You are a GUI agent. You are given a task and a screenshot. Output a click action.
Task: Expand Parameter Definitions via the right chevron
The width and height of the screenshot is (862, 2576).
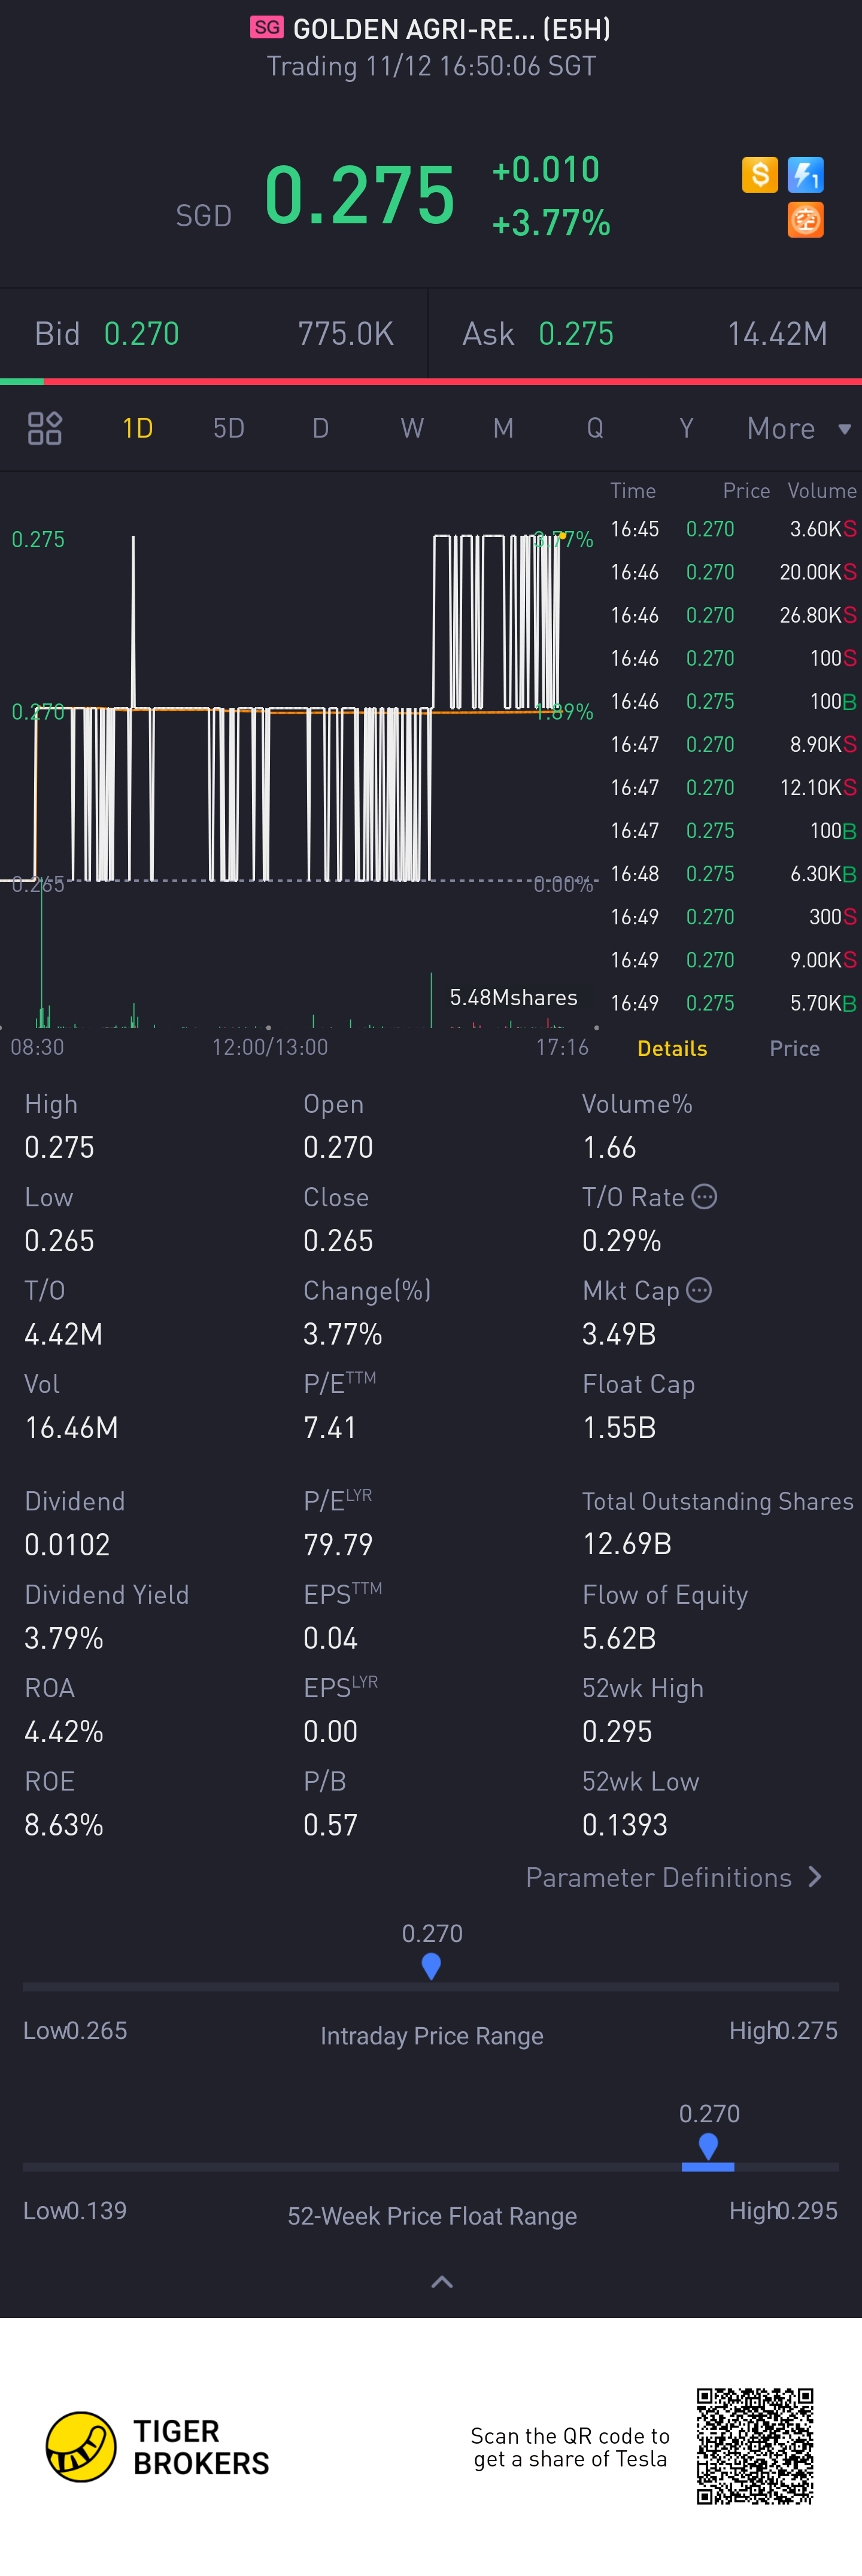[815, 1877]
